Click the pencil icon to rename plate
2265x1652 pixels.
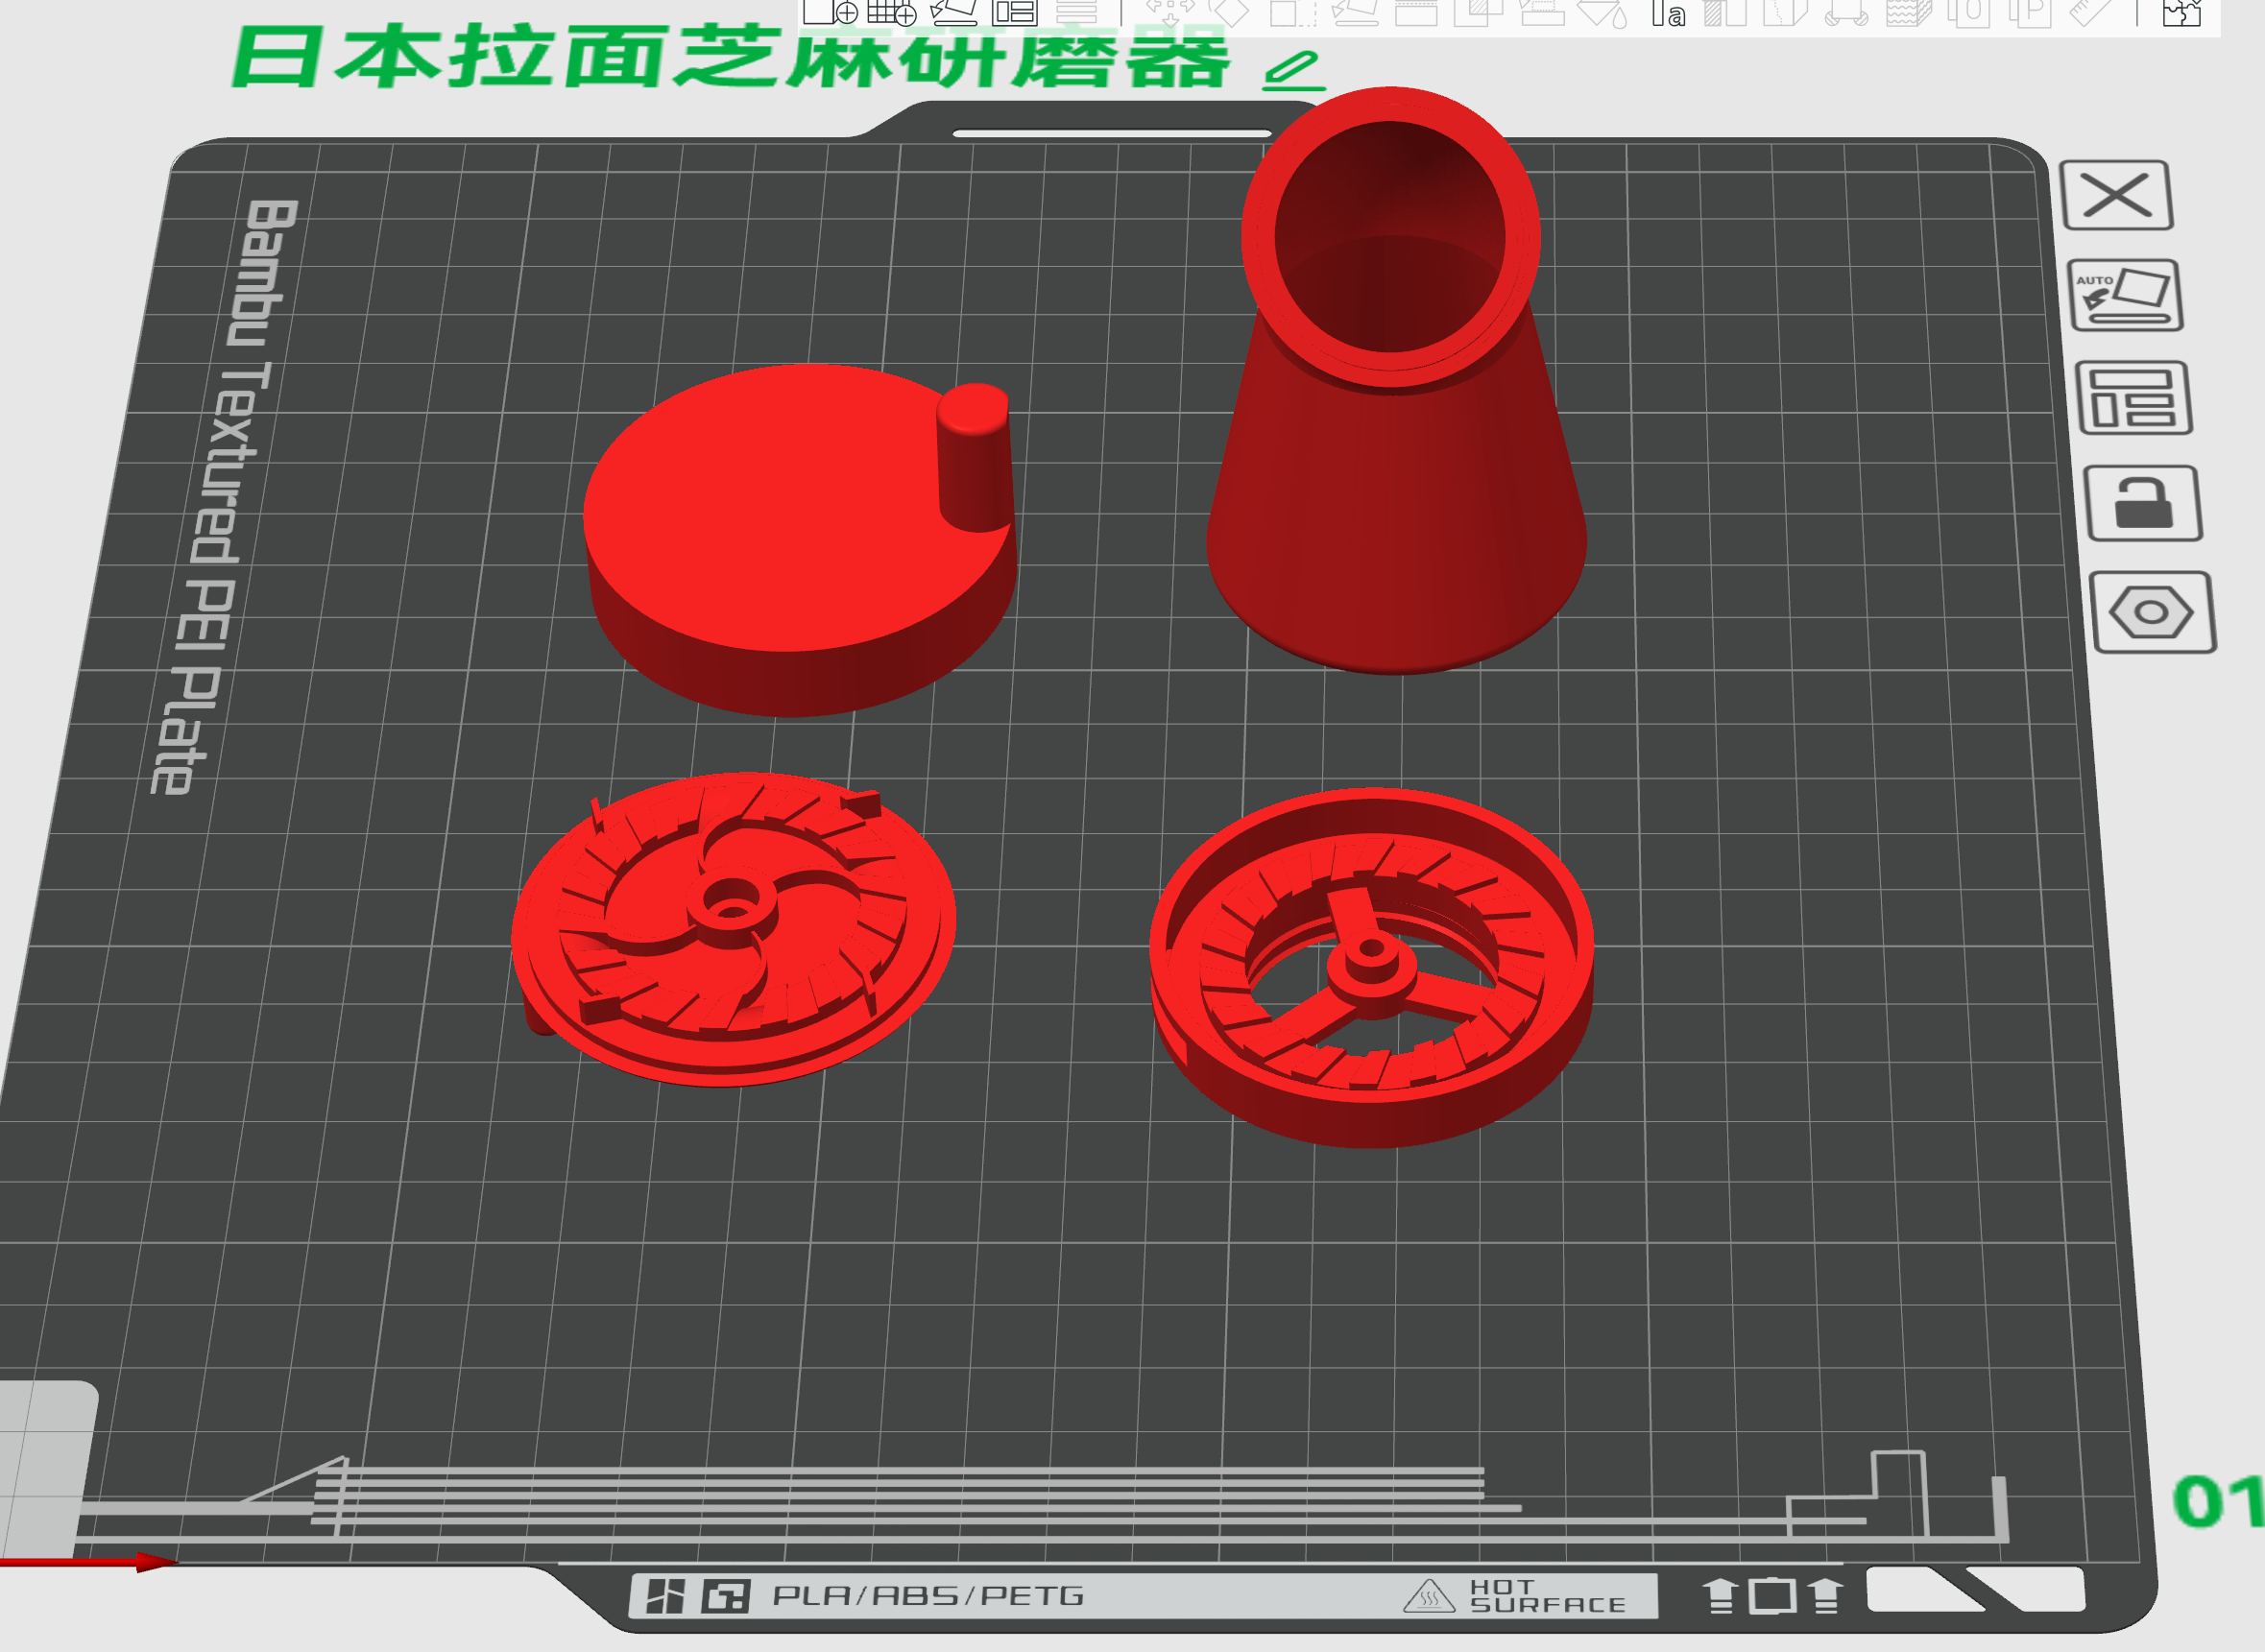(x=1293, y=70)
